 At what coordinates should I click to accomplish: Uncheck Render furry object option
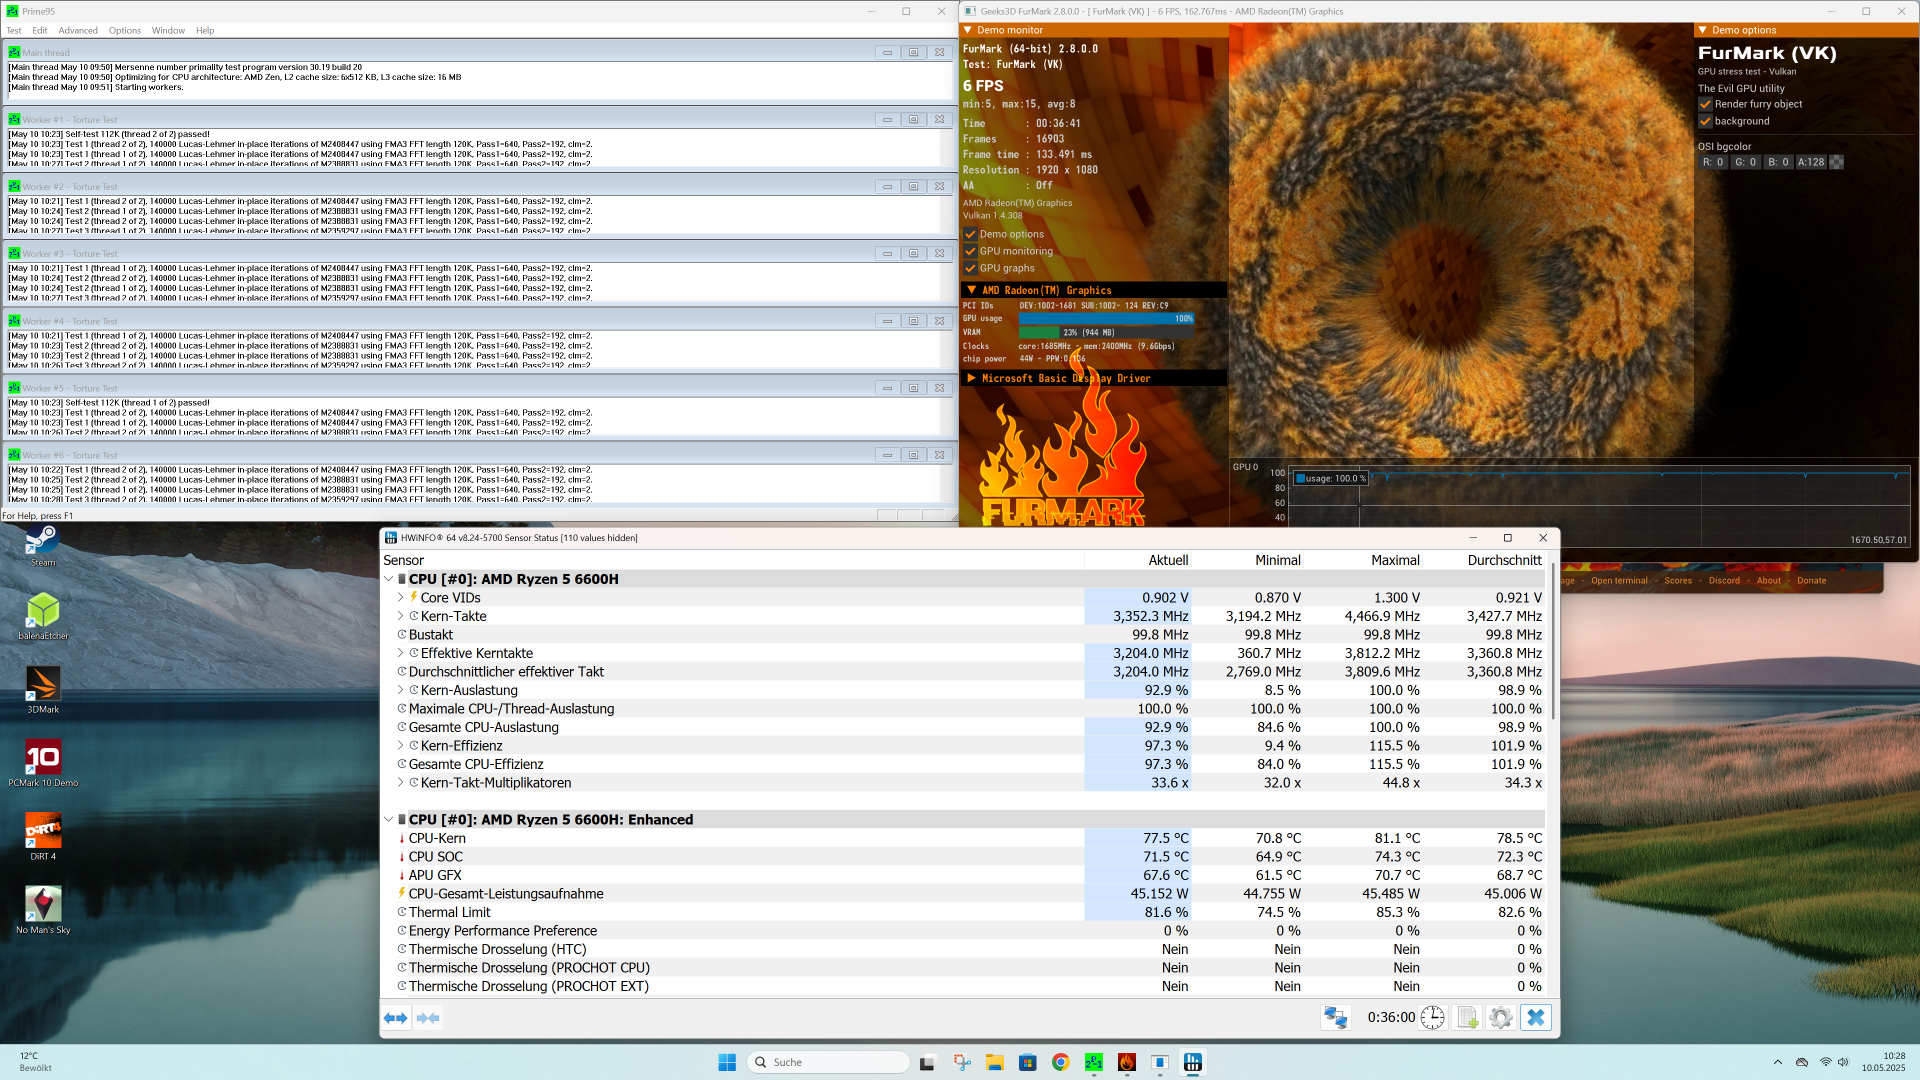[1705, 104]
